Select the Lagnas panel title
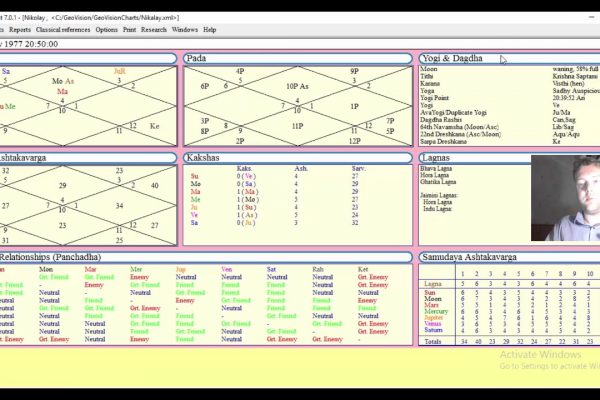This screenshot has width=600, height=400. [437, 158]
